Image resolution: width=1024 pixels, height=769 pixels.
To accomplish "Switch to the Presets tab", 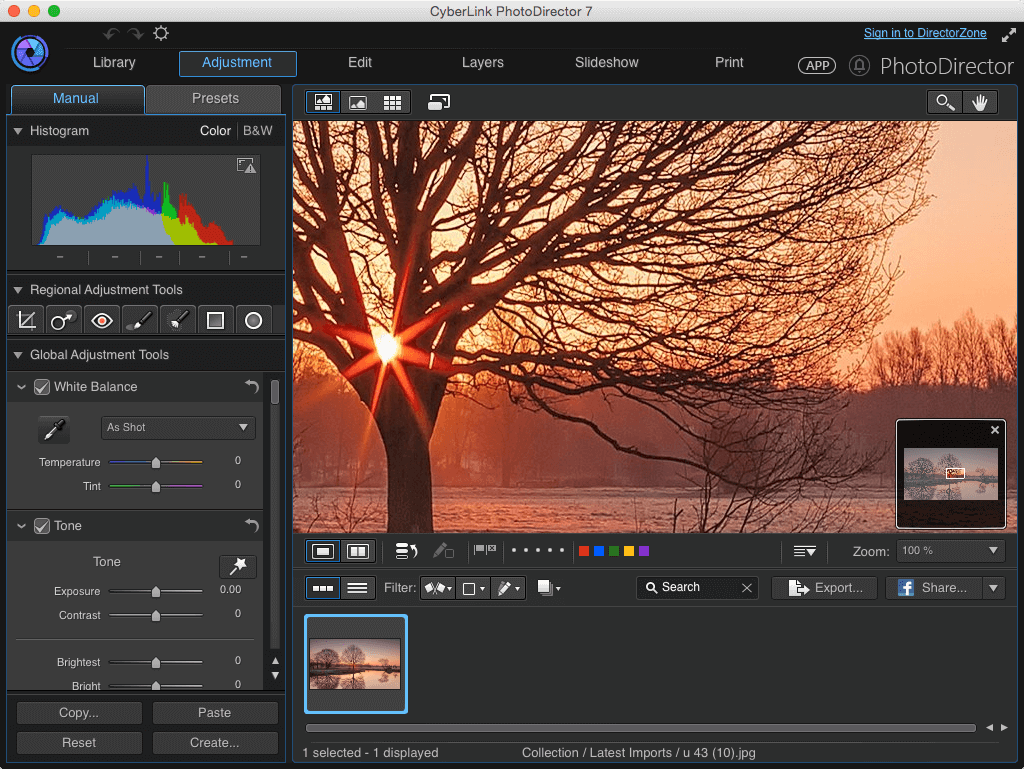I will (215, 99).
